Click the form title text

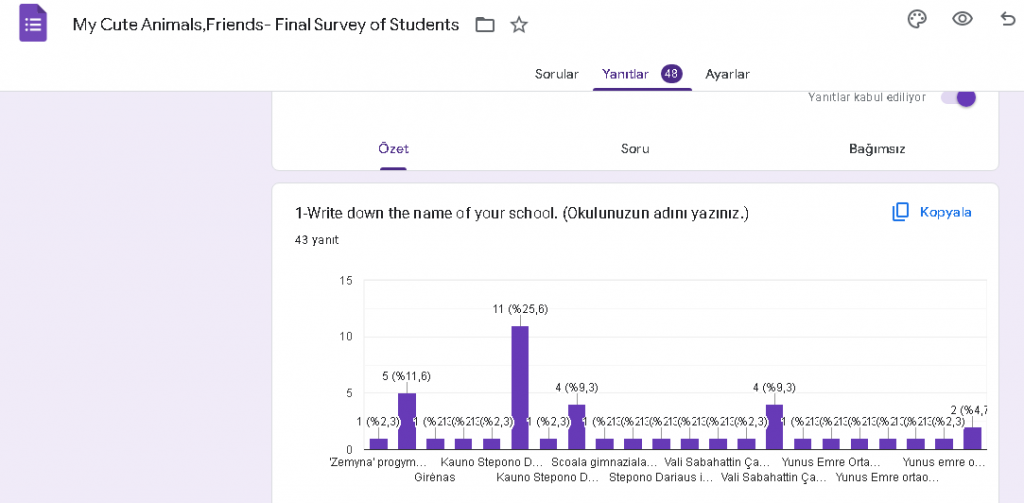tap(265, 25)
